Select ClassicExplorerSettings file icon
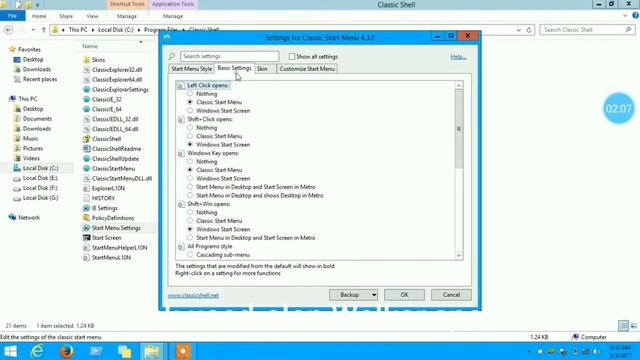 [x=86, y=89]
